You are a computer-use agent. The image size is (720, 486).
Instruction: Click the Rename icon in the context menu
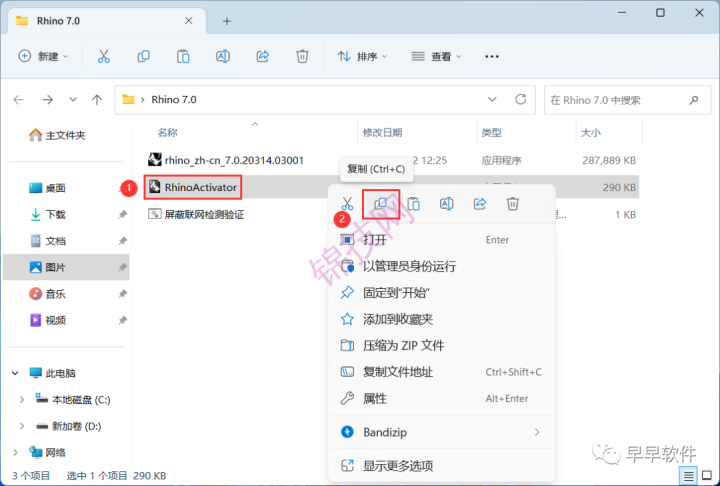[447, 203]
